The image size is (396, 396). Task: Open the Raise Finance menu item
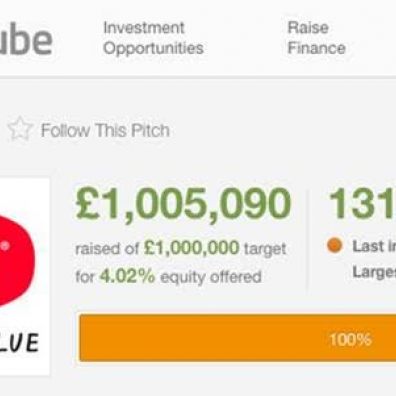pyautogui.click(x=316, y=38)
